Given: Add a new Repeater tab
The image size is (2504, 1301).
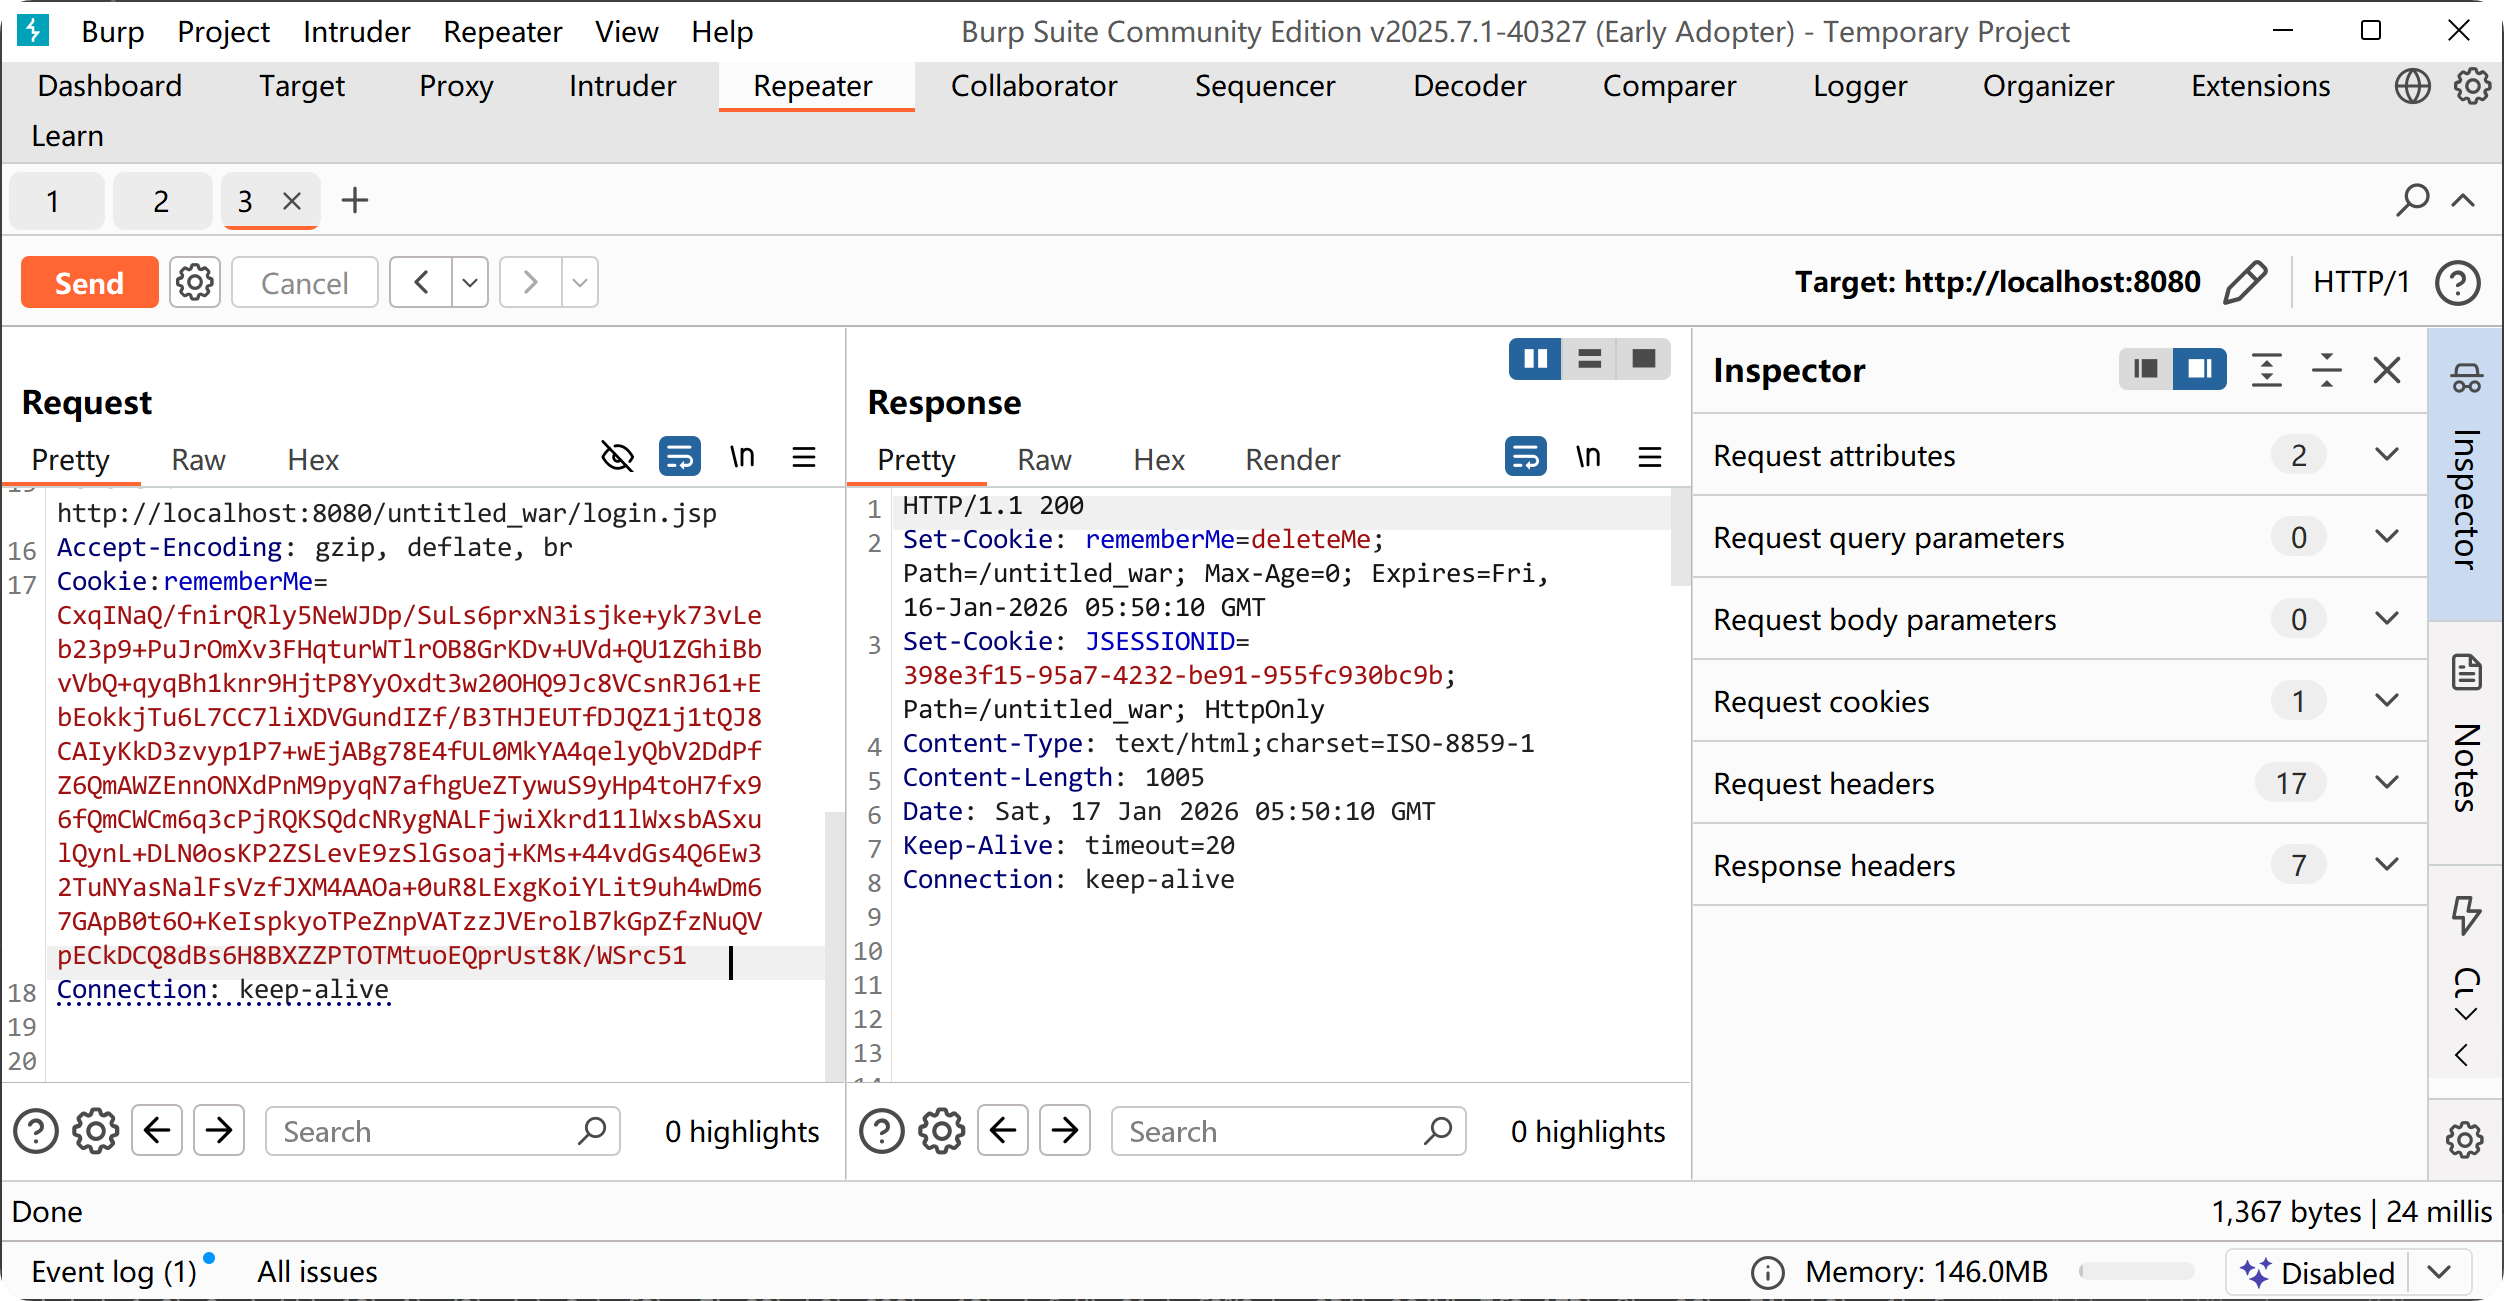Looking at the screenshot, I should click(355, 201).
